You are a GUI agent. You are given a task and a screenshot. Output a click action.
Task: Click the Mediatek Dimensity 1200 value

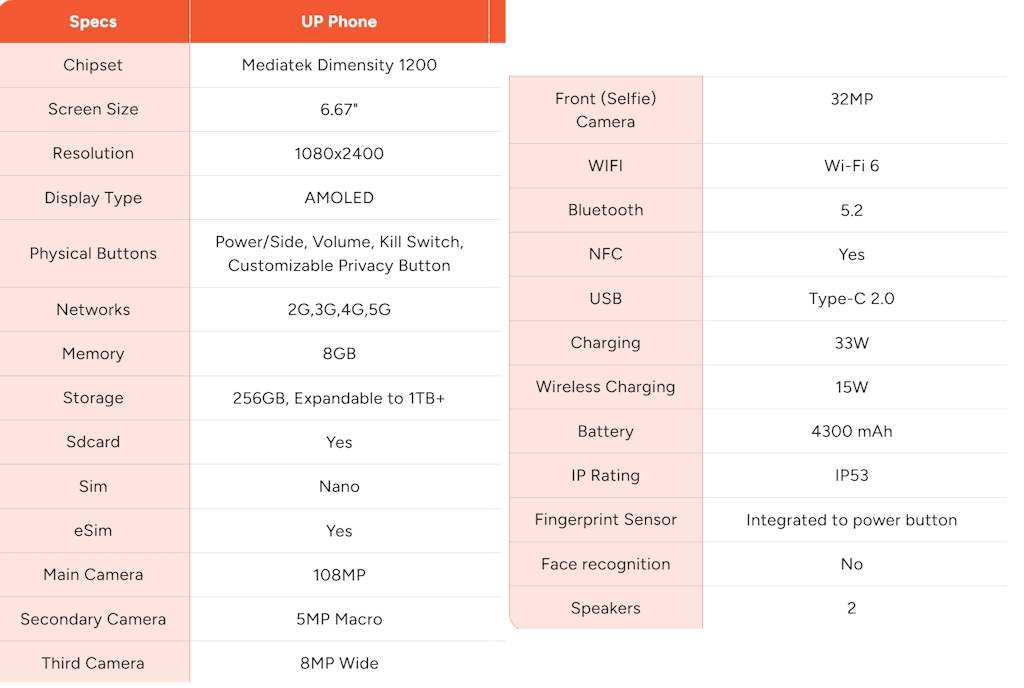339,65
